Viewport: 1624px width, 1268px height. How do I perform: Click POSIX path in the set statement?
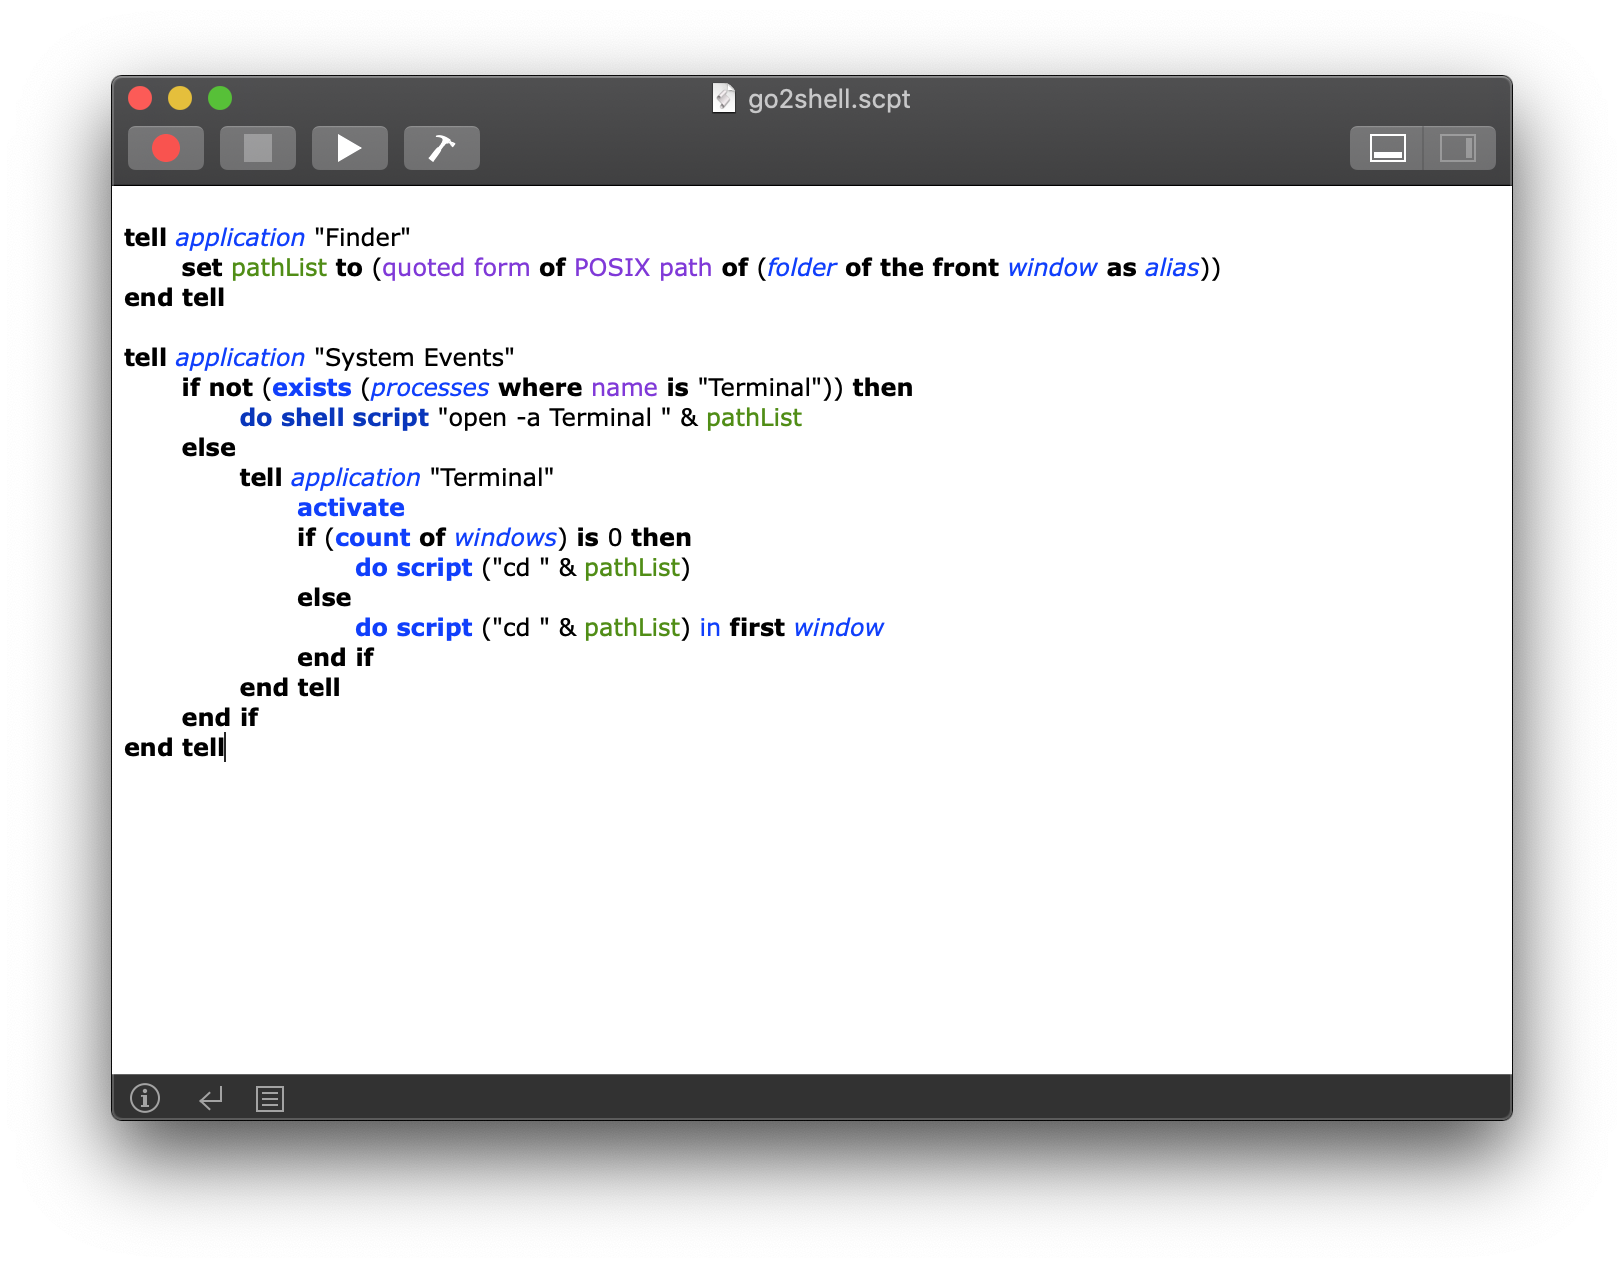(x=642, y=267)
